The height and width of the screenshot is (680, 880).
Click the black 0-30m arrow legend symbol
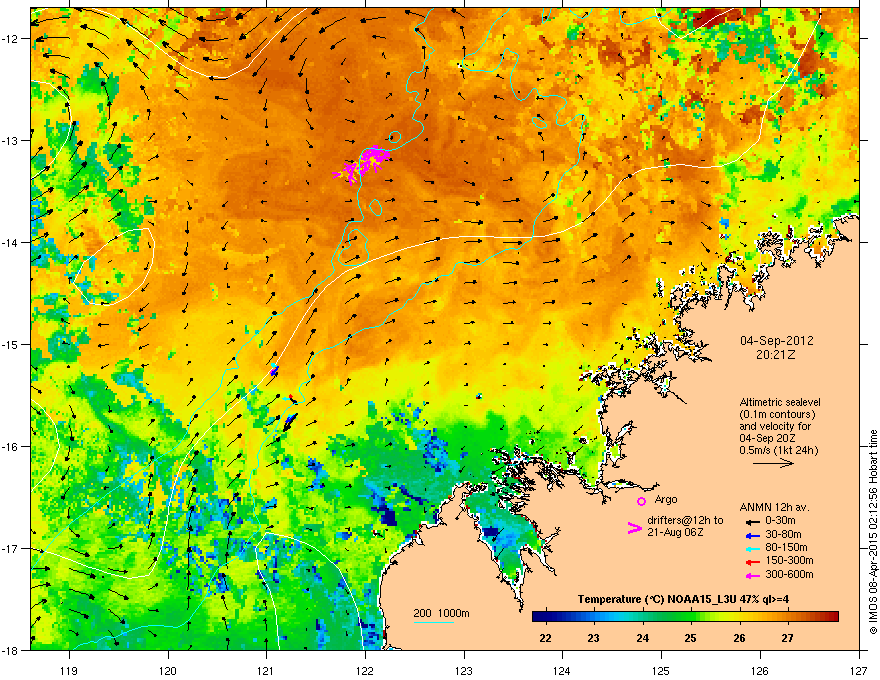(x=753, y=522)
